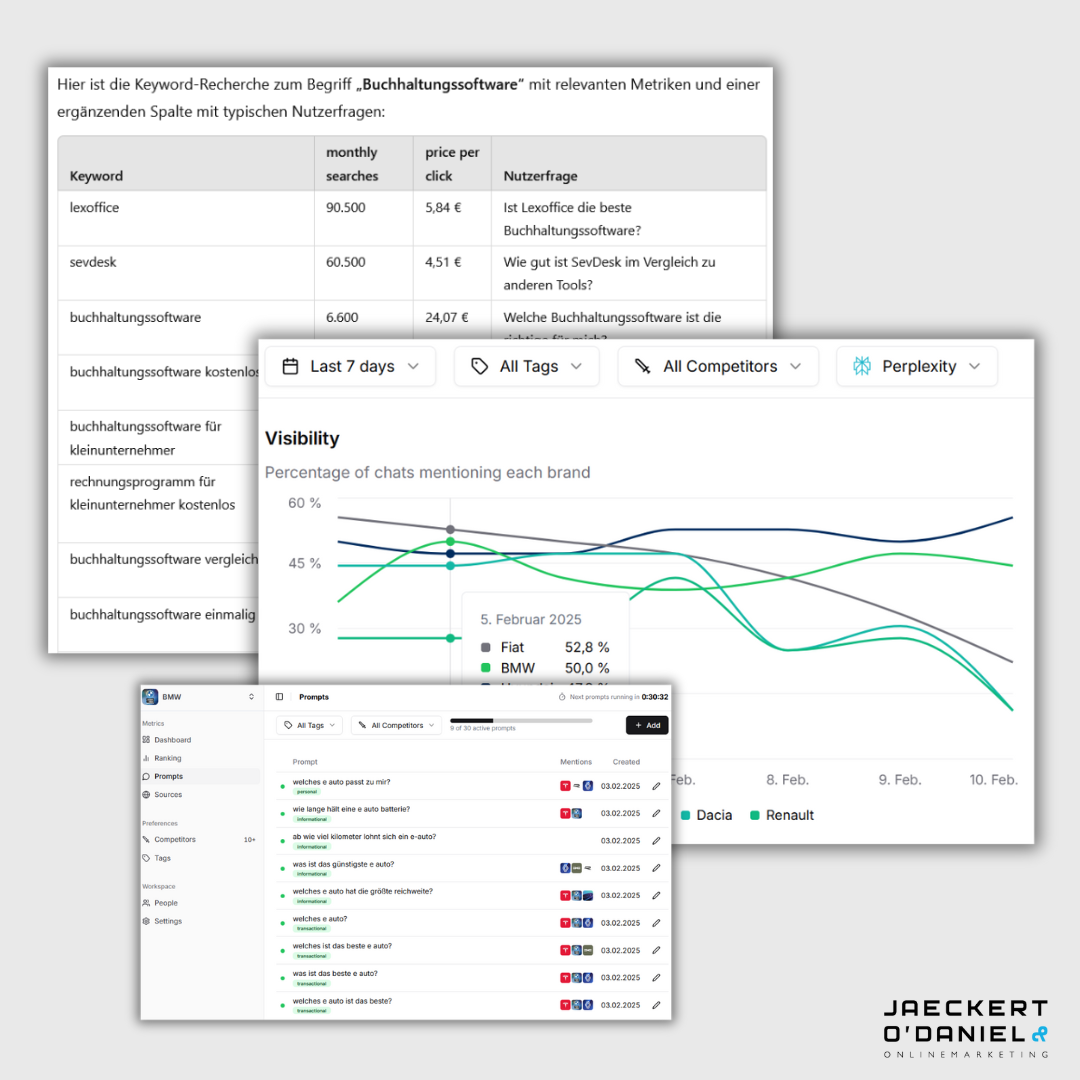Click the Prompt column header

[x=305, y=762]
